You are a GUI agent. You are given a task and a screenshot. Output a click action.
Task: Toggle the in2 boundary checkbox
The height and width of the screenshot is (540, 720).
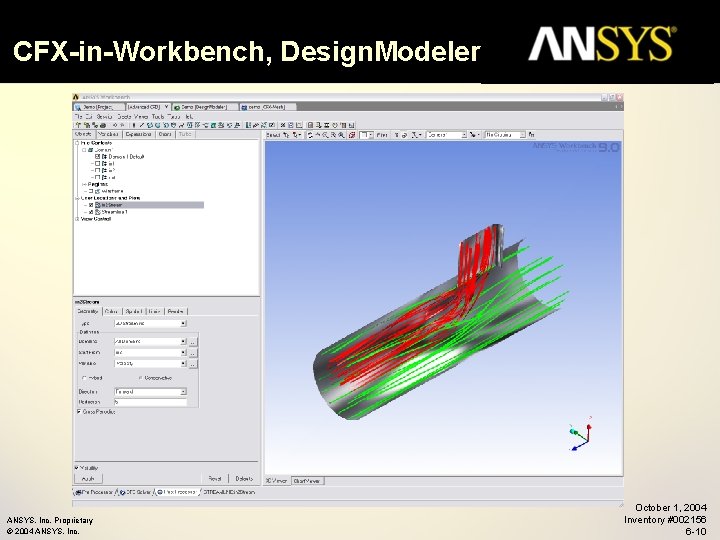tap(97, 170)
